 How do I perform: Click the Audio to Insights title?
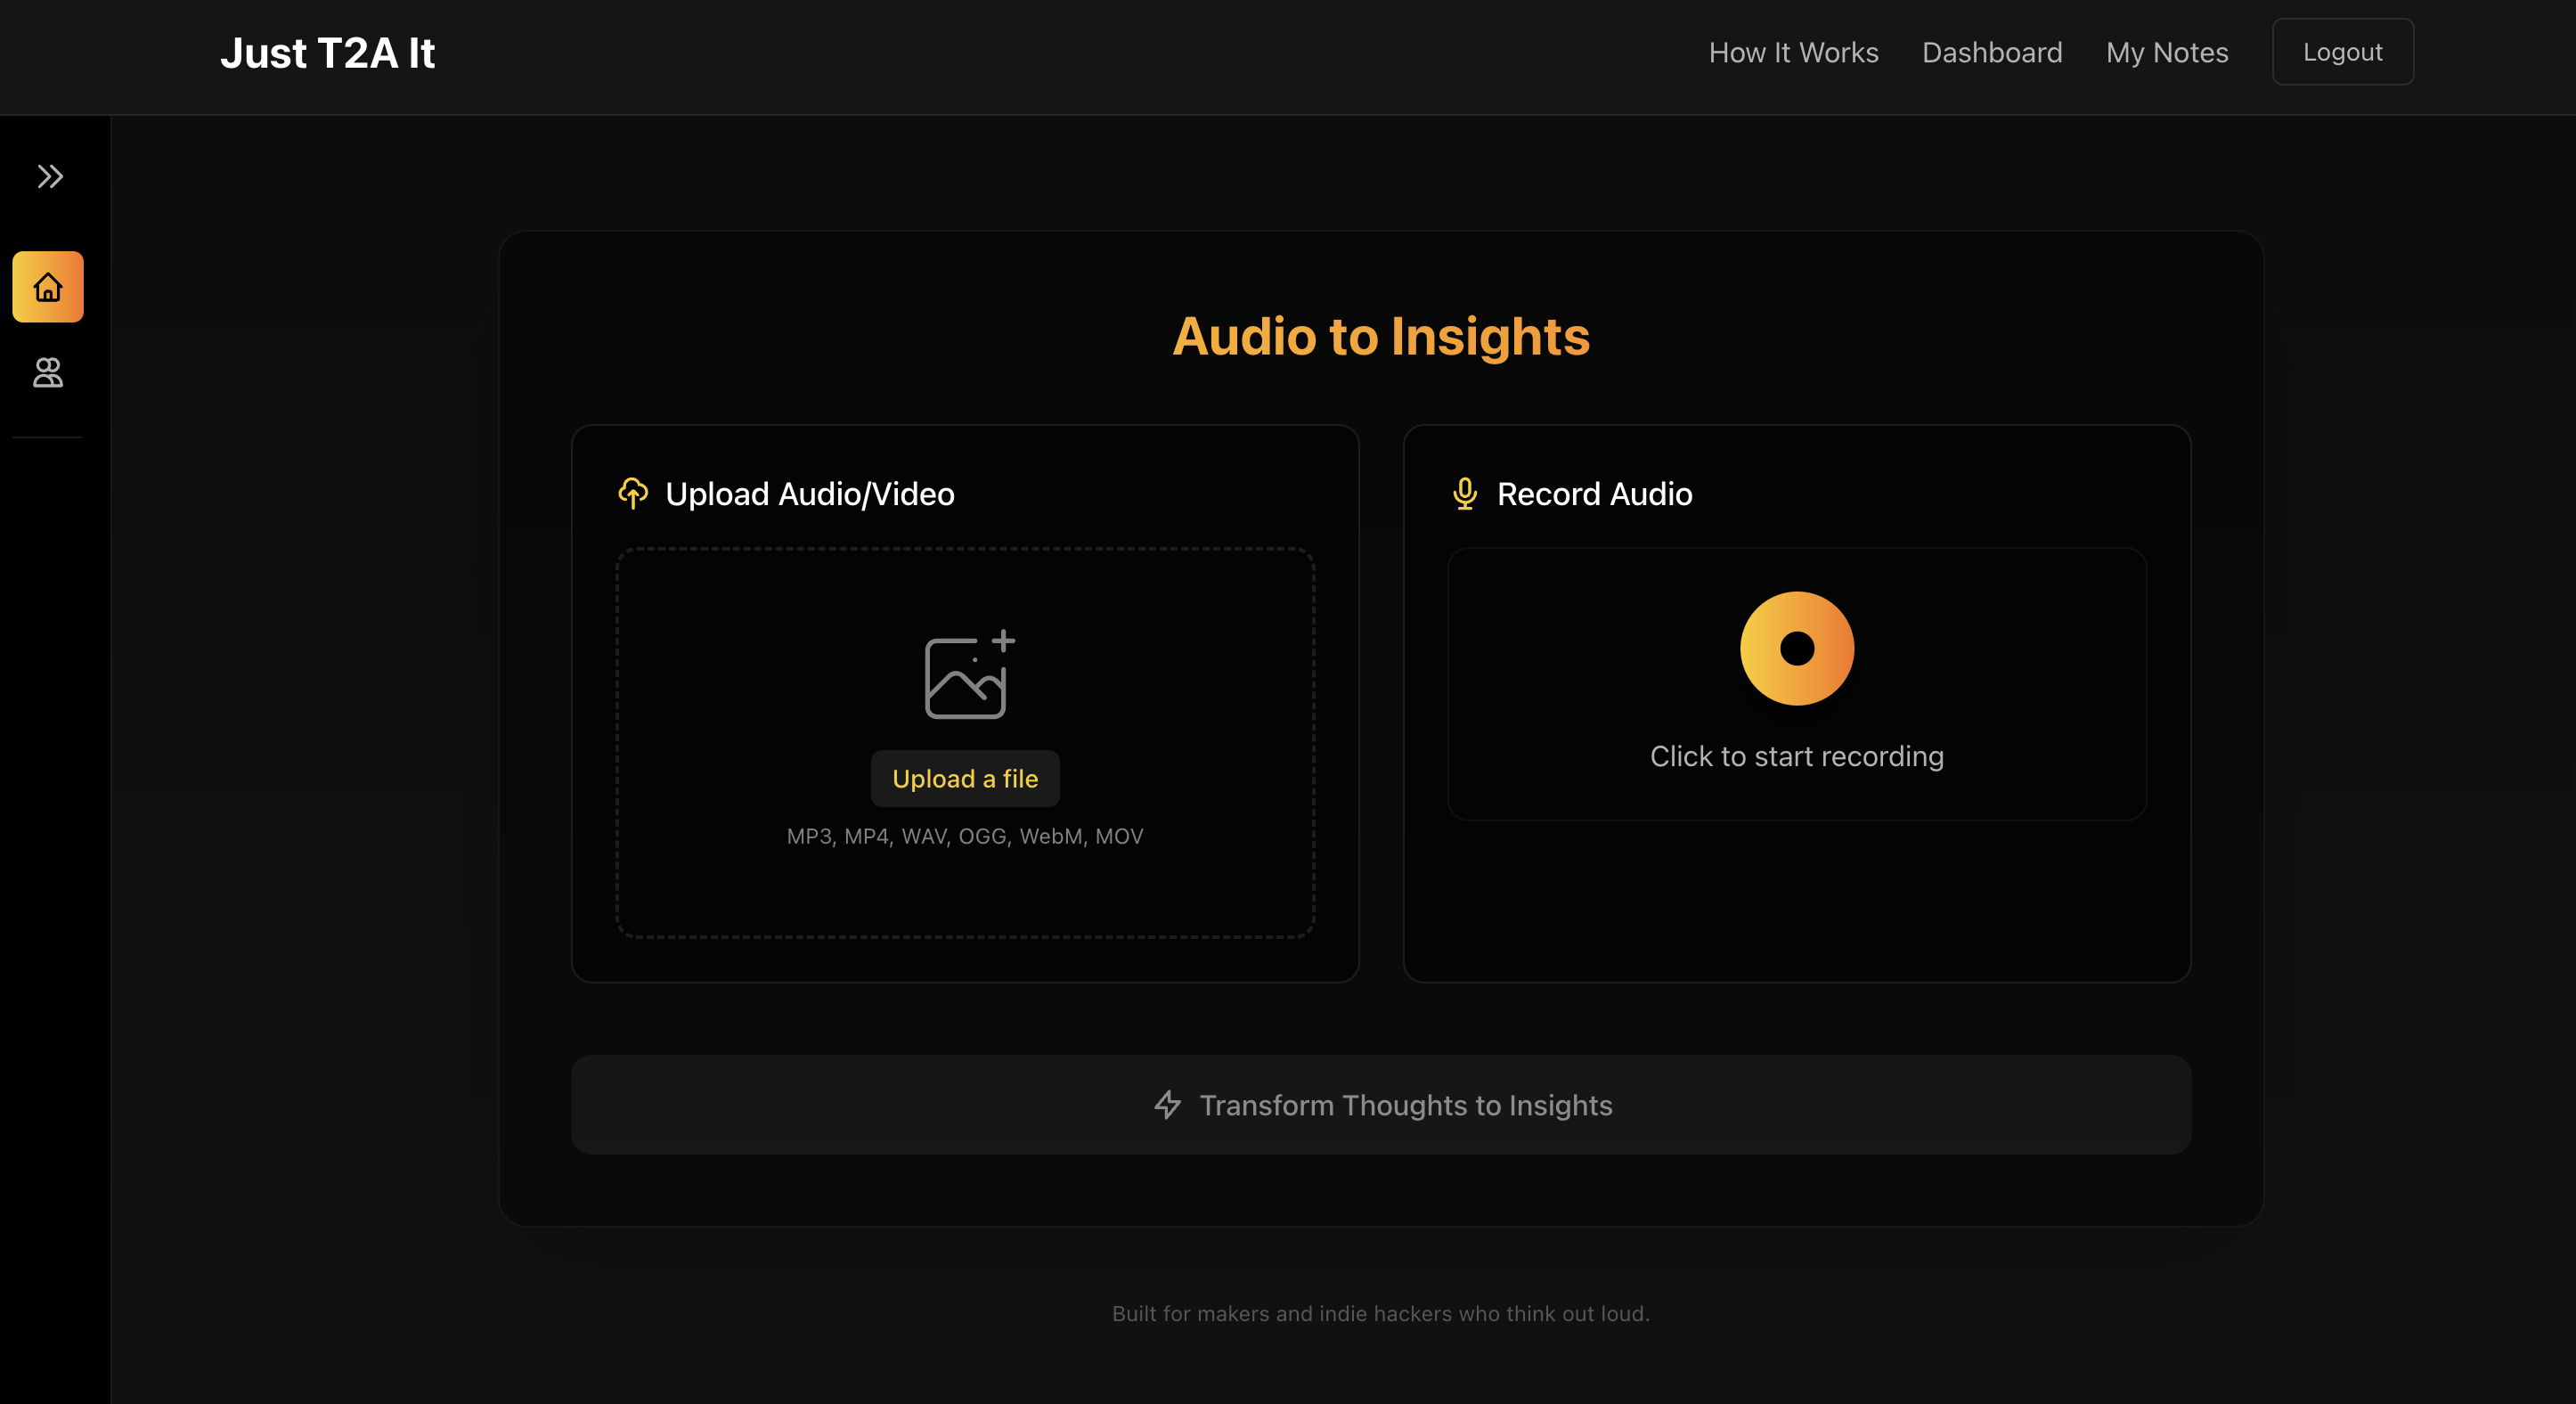tap(1380, 336)
